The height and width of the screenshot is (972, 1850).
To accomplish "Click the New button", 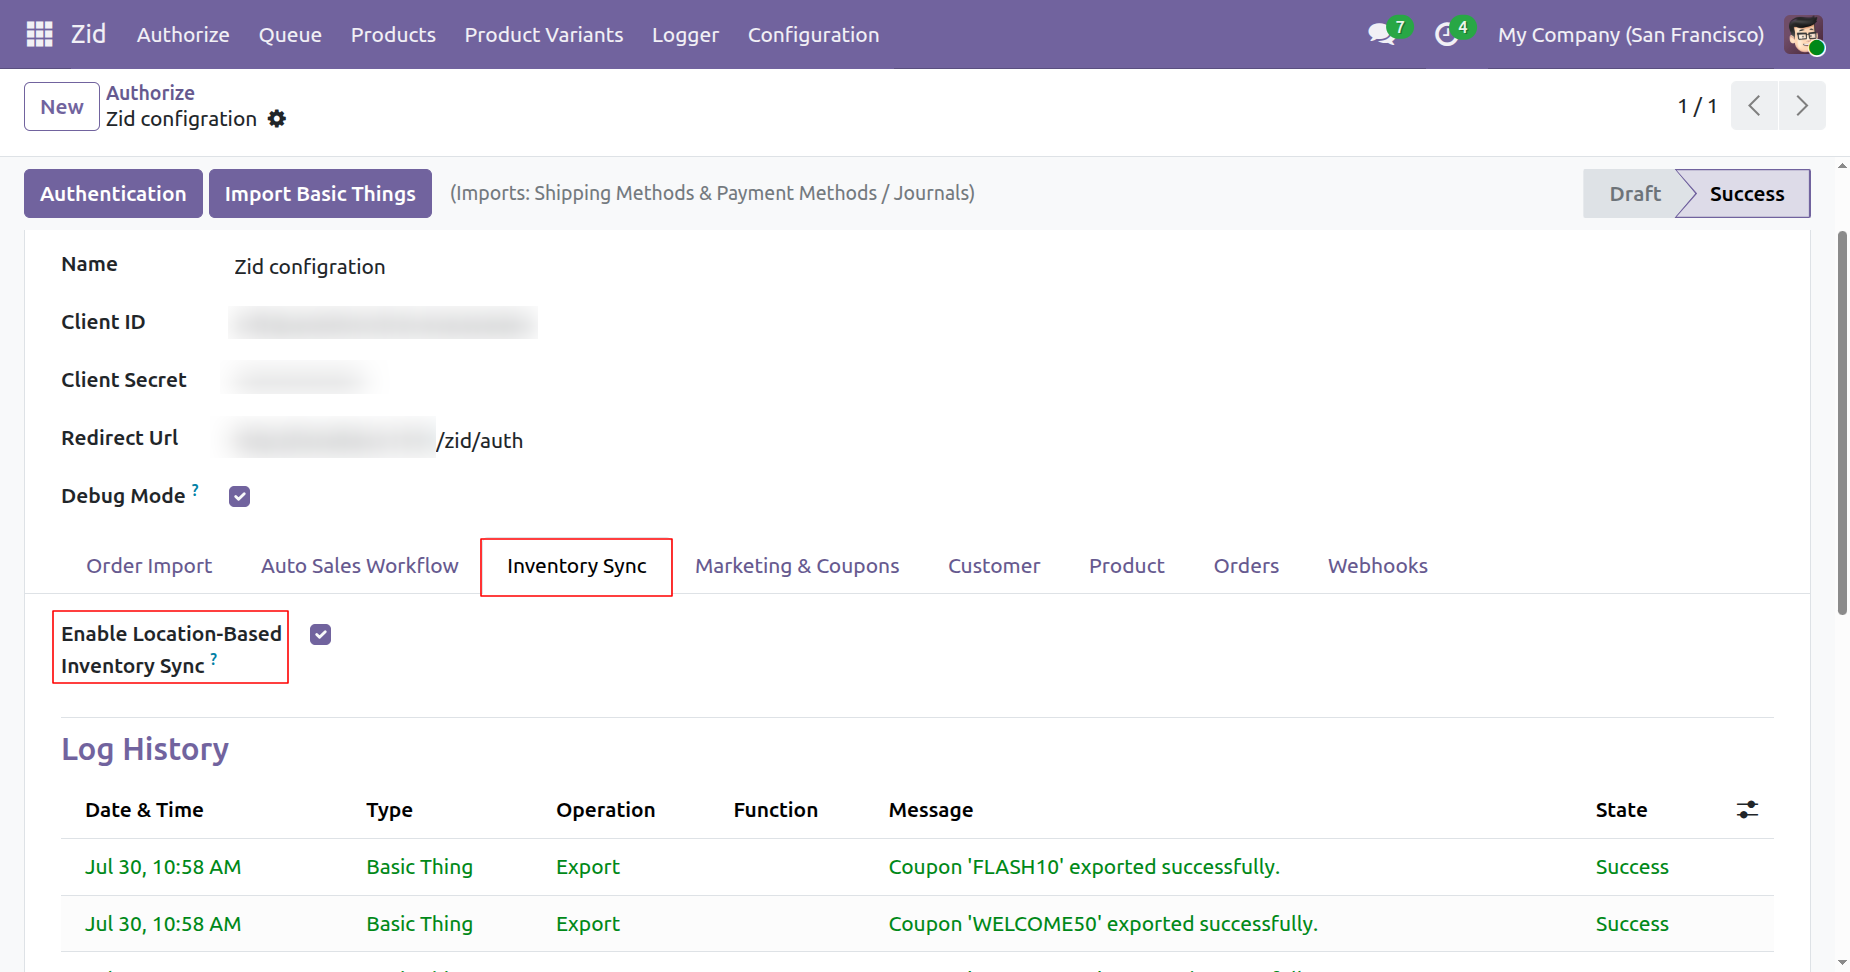I will [62, 106].
